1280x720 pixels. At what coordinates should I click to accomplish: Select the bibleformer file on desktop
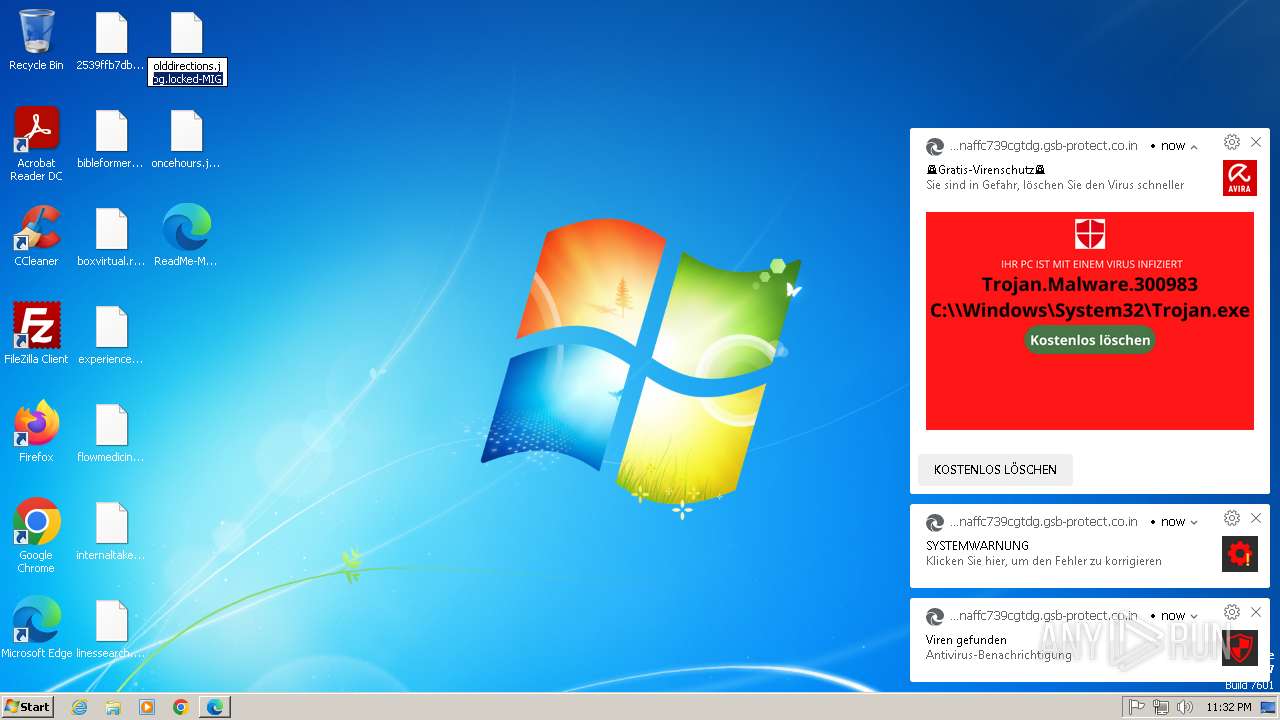coord(111,138)
